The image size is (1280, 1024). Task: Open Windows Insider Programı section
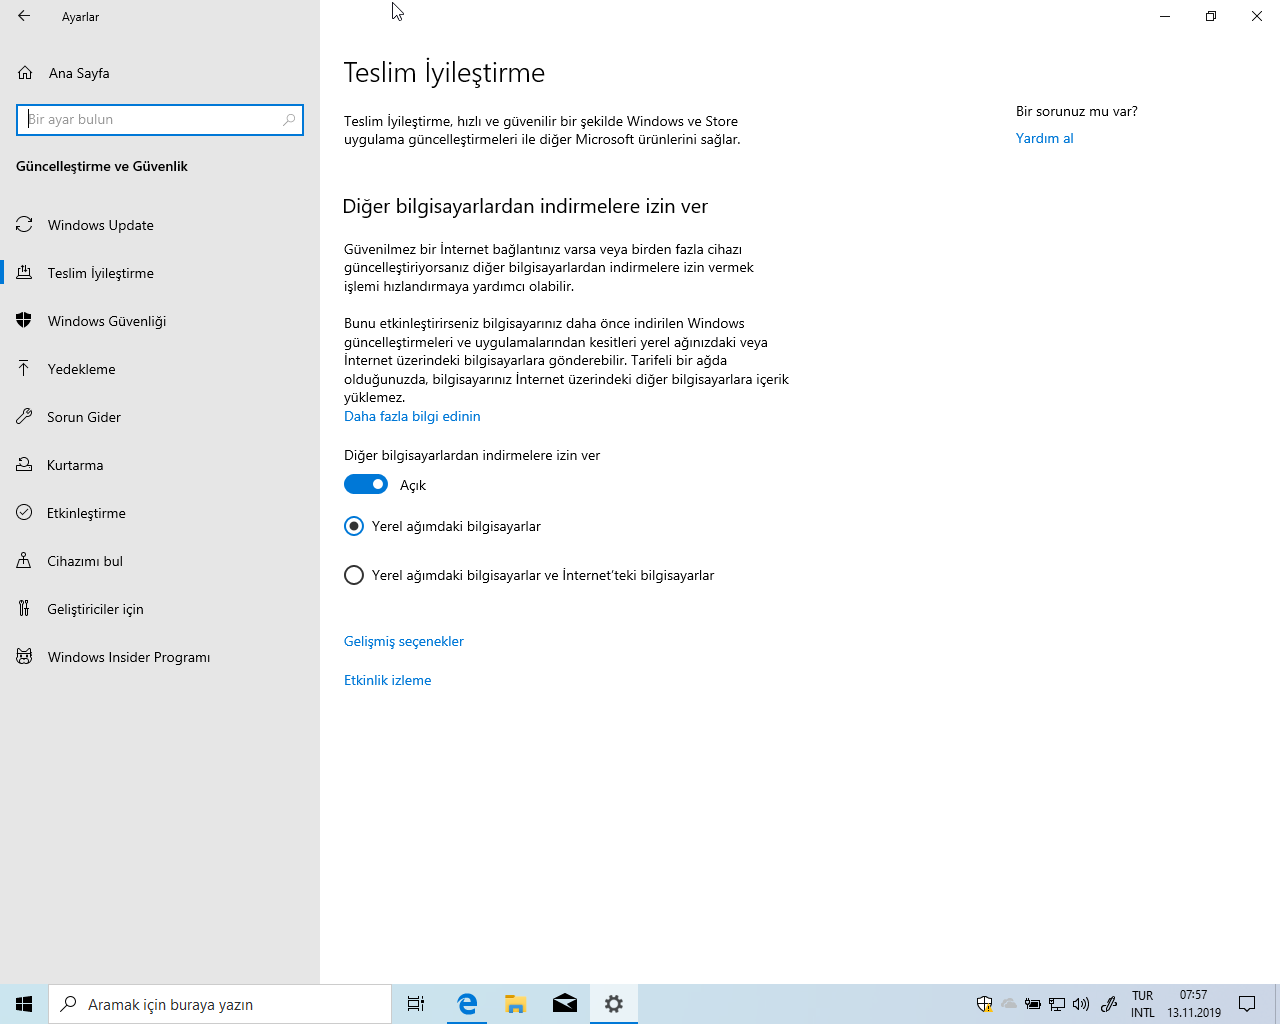(160, 657)
